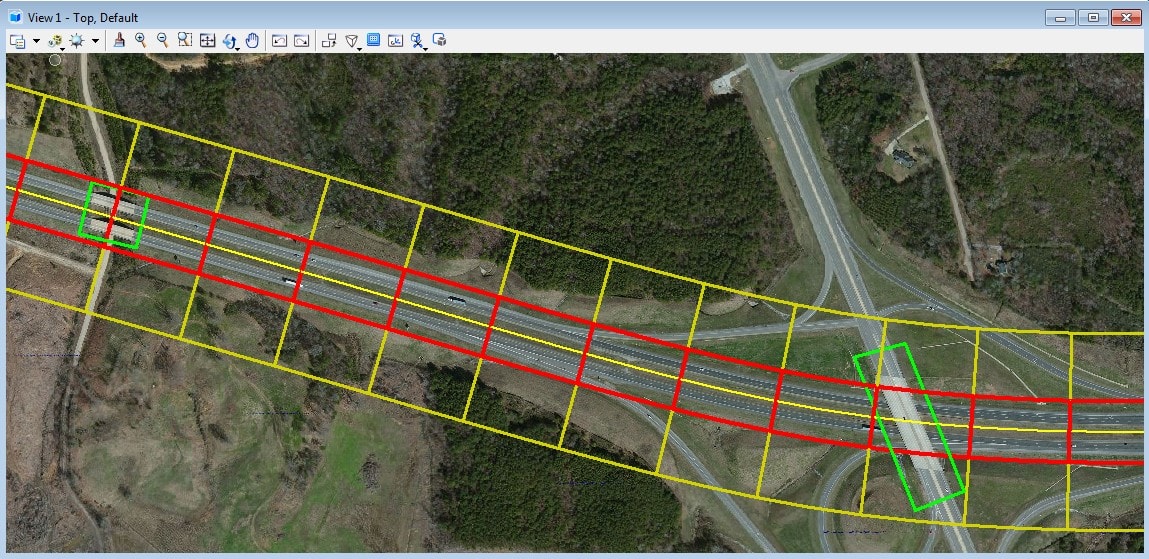
Task: Select the Zoom Out magnifier
Action: (163, 41)
